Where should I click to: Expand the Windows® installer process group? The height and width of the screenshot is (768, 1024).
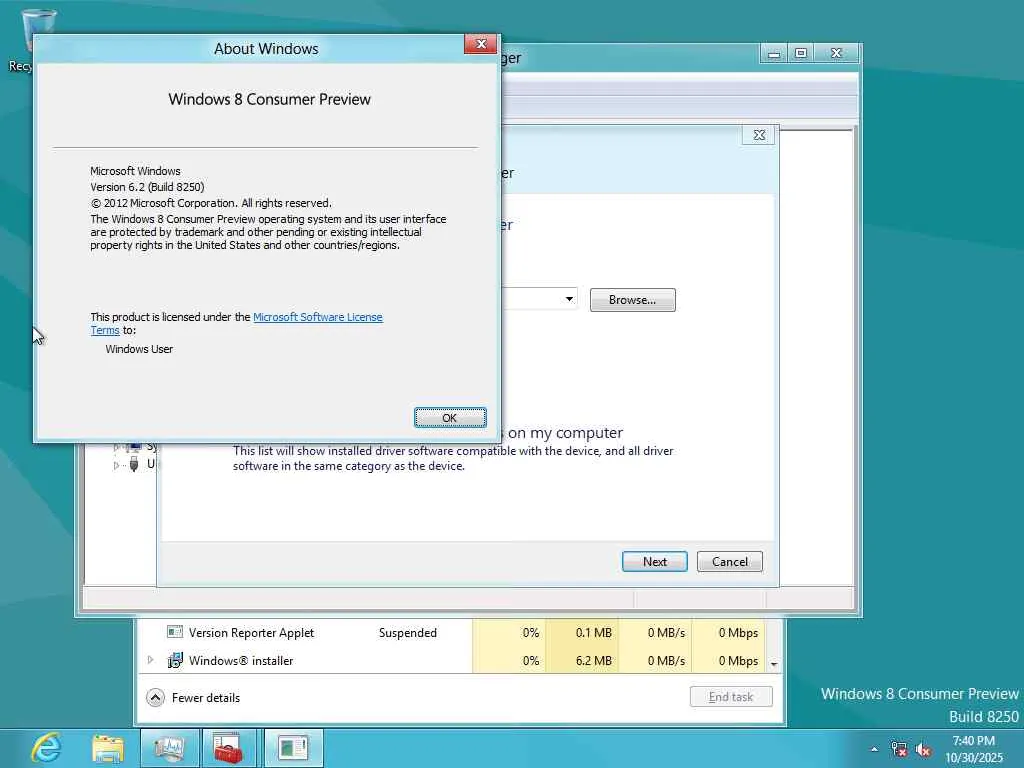point(151,660)
